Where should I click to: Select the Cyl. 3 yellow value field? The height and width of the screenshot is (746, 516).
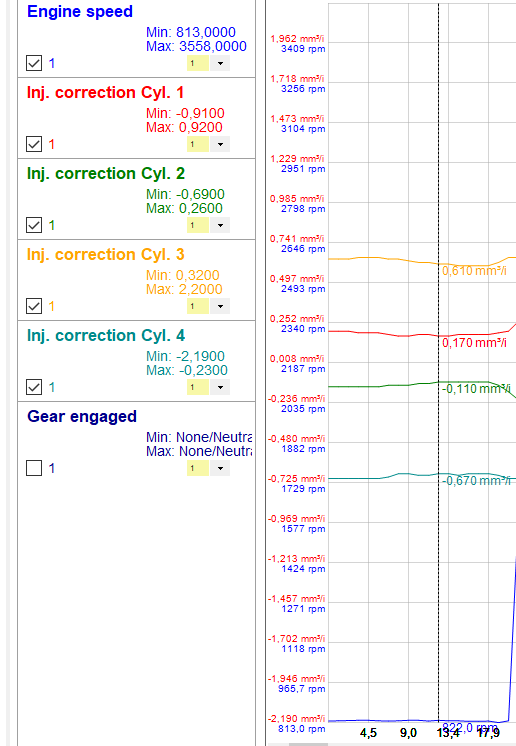pyautogui.click(x=198, y=306)
